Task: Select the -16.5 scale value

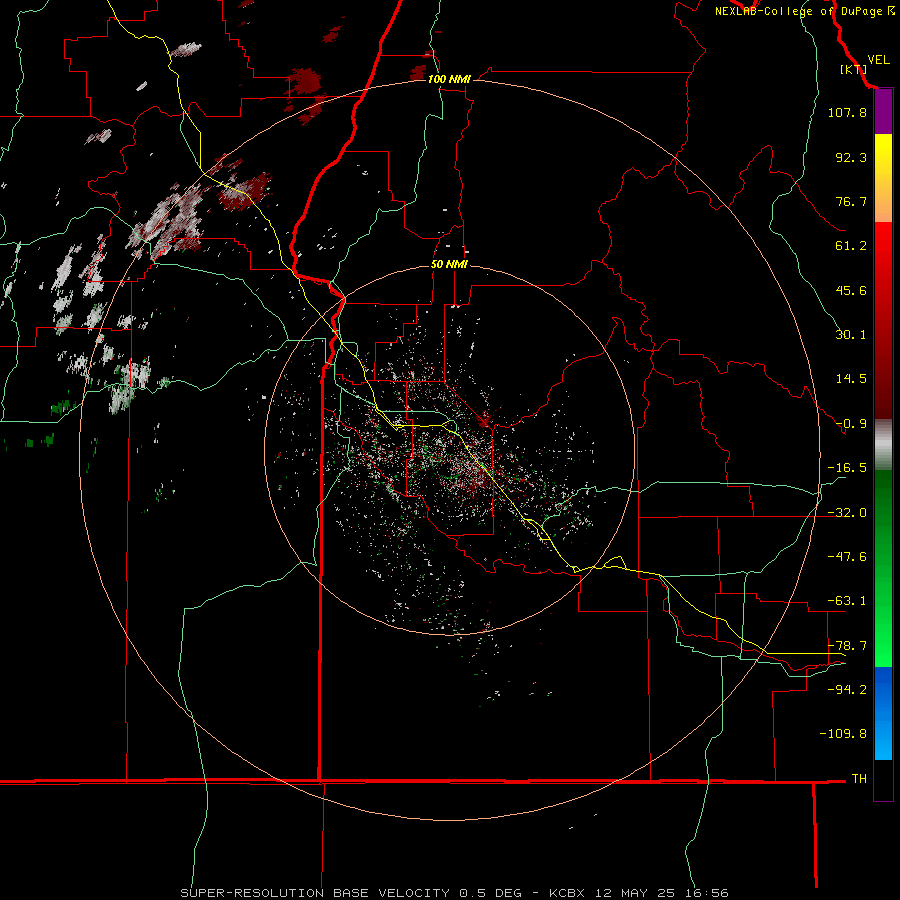Action: point(847,468)
